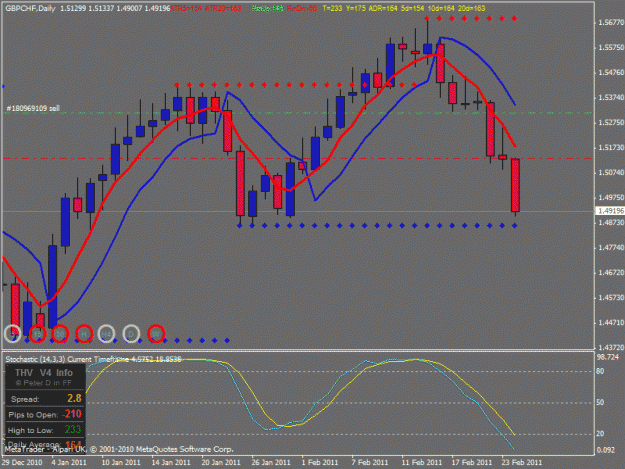Click the 1.56770 price axis label
The image size is (625, 469).
pyautogui.click(x=611, y=23)
